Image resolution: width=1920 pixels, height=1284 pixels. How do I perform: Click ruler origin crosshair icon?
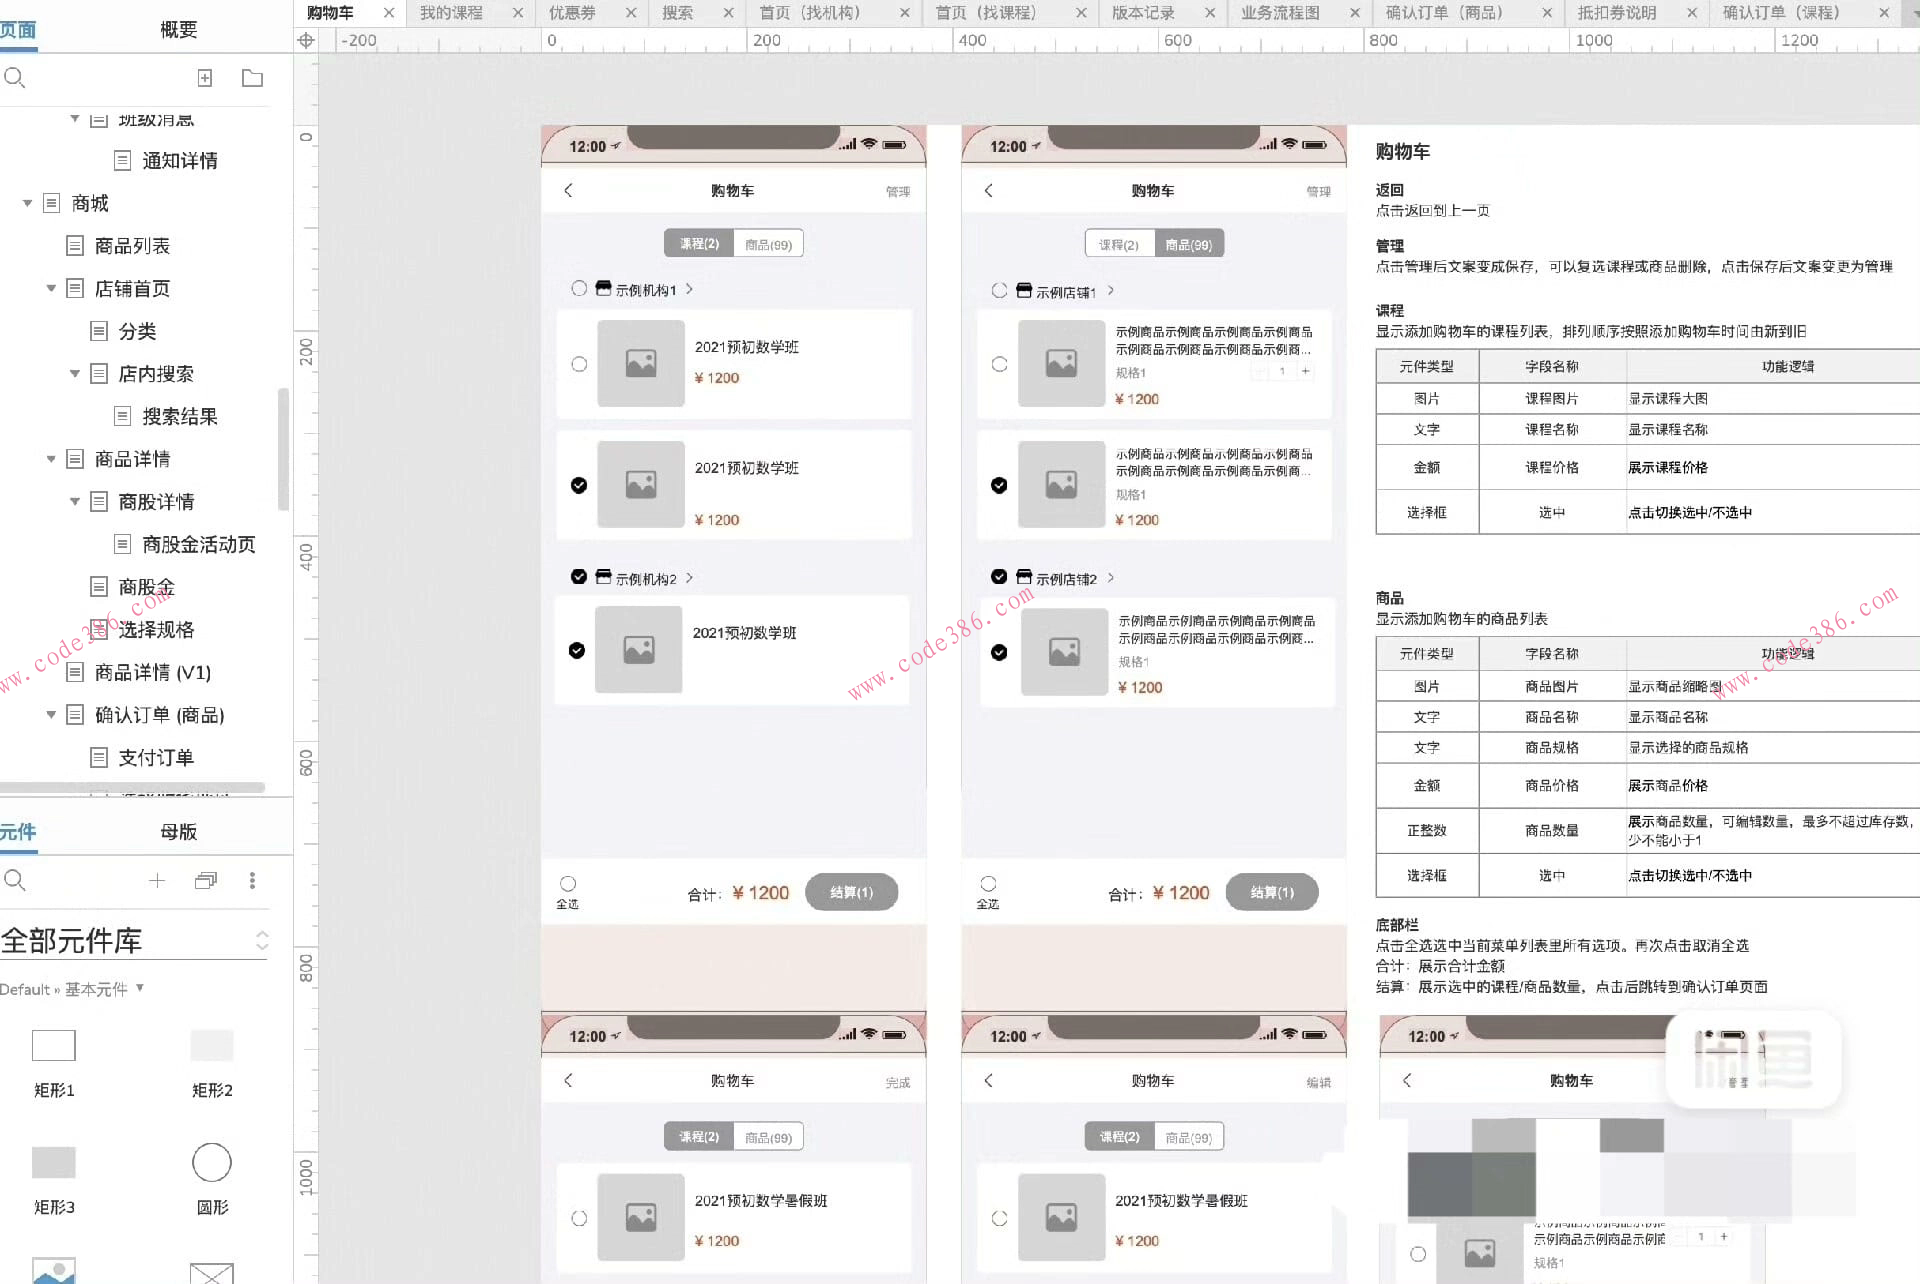coord(306,40)
